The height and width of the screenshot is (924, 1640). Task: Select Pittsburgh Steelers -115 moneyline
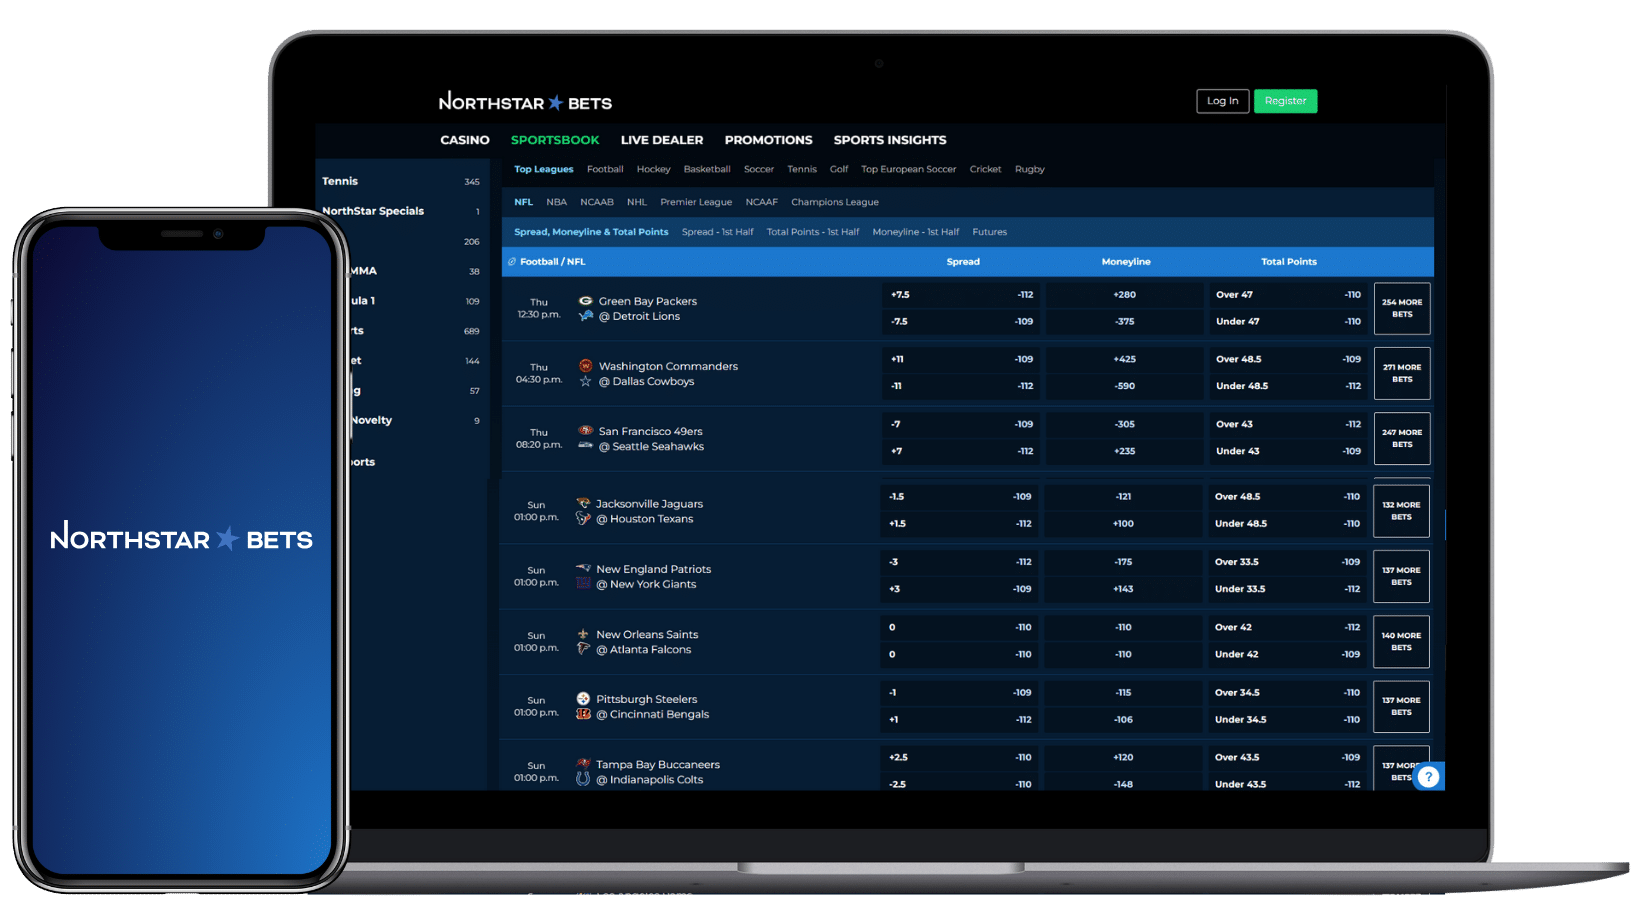(x=1123, y=692)
